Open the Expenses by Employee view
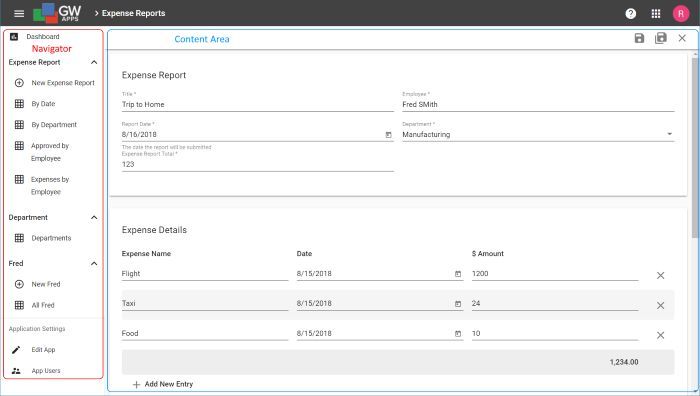The height and width of the screenshot is (396, 700). (x=50, y=185)
